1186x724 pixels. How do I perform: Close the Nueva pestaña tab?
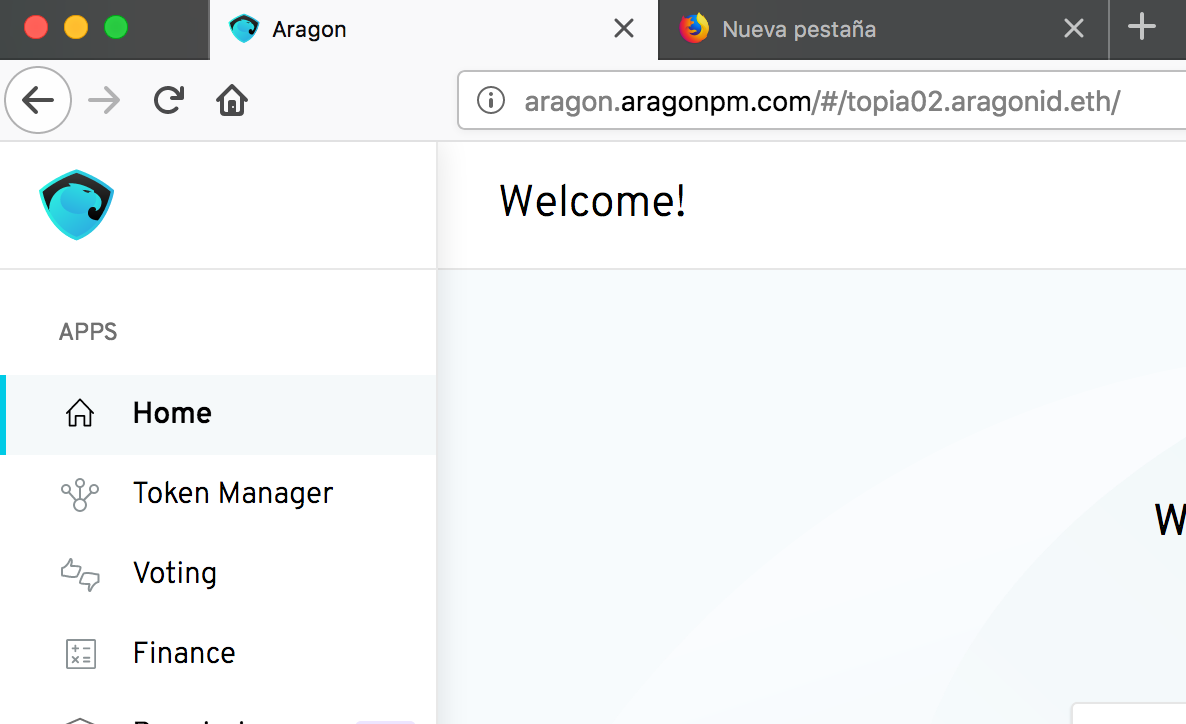pyautogui.click(x=1074, y=29)
